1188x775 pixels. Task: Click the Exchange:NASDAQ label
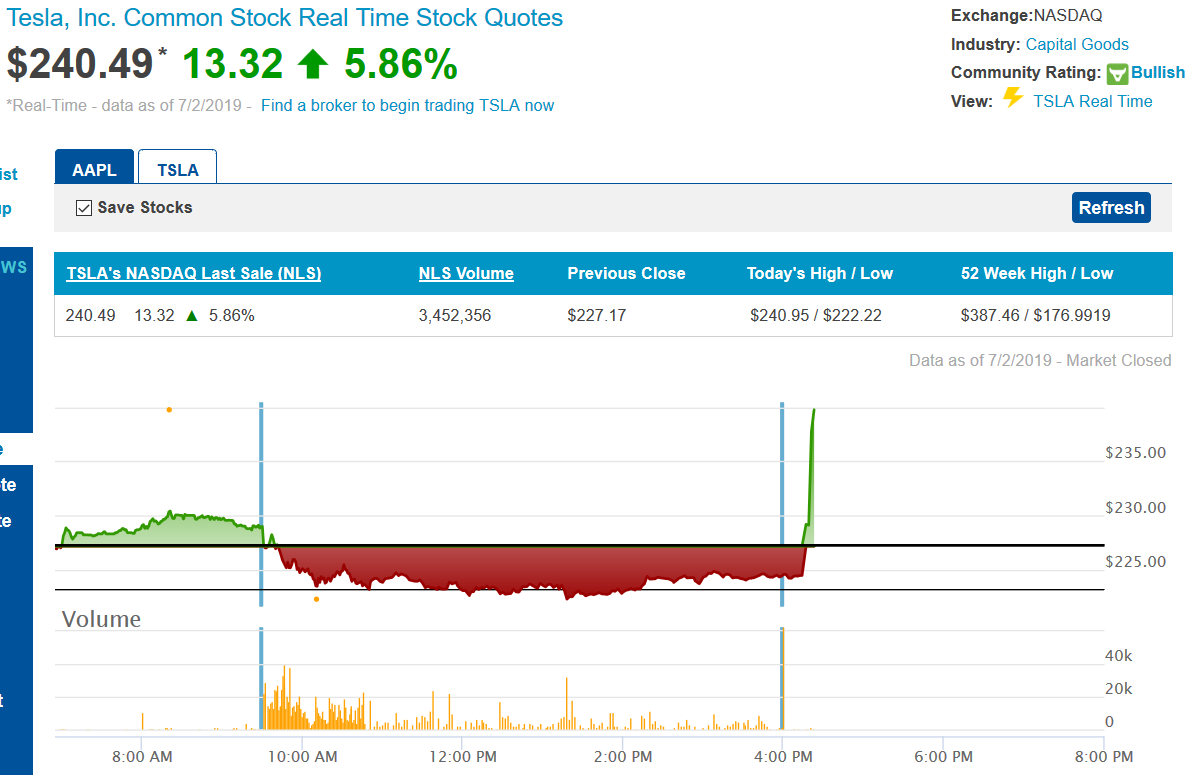tap(1027, 16)
